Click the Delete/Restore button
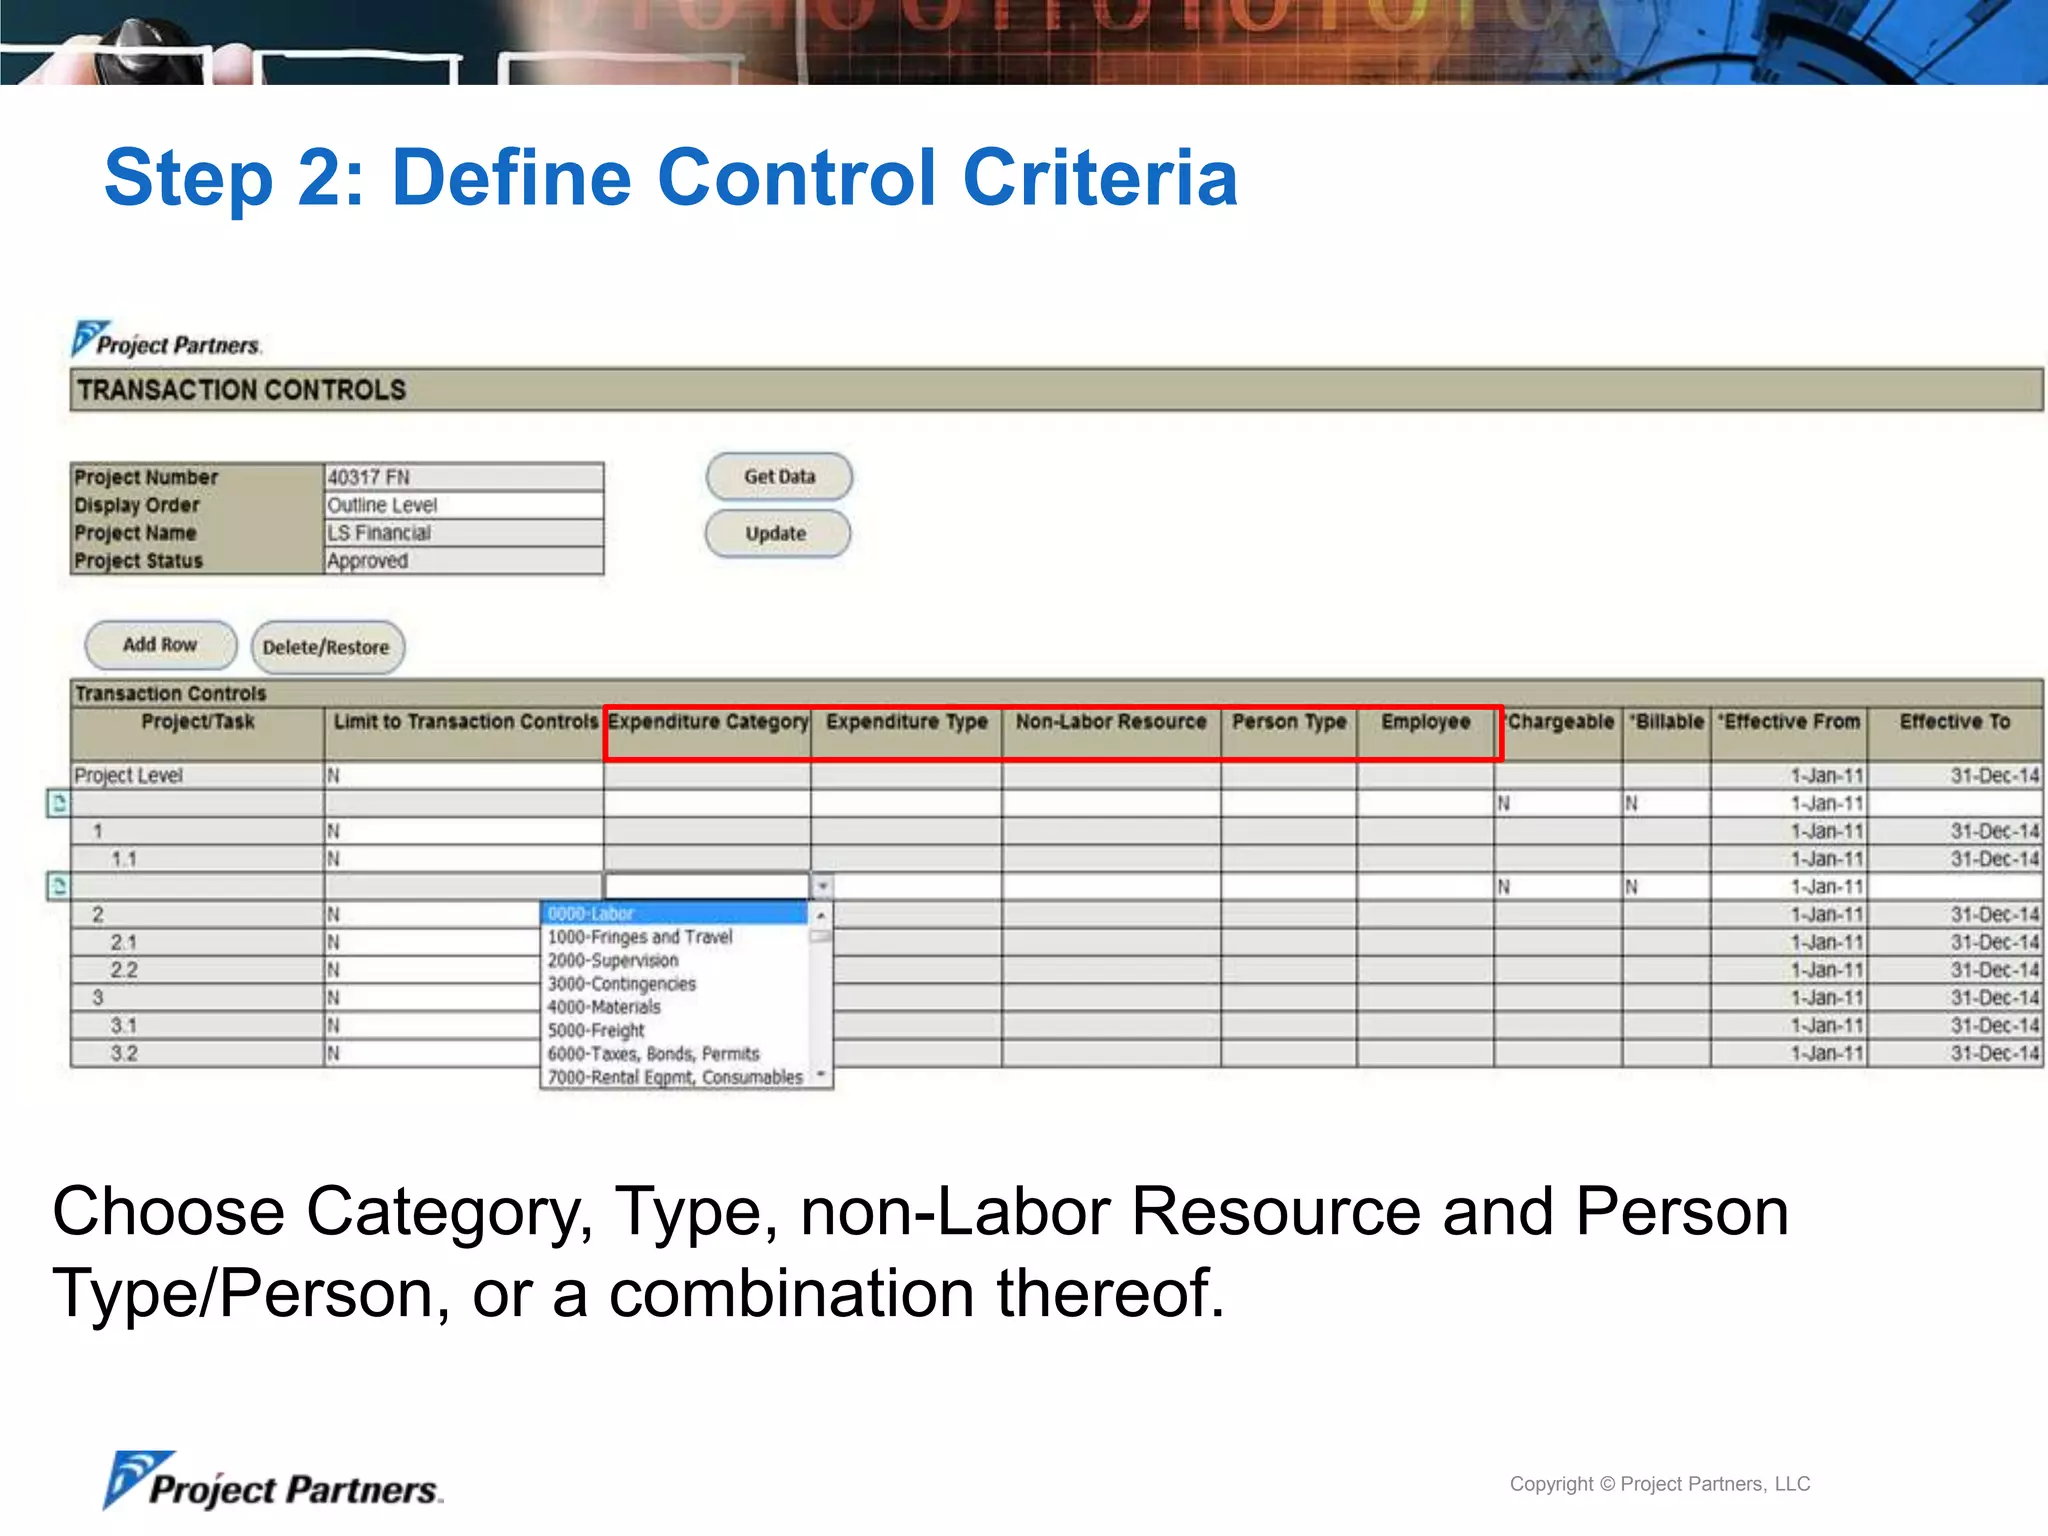The image size is (2048, 1536). [x=327, y=647]
